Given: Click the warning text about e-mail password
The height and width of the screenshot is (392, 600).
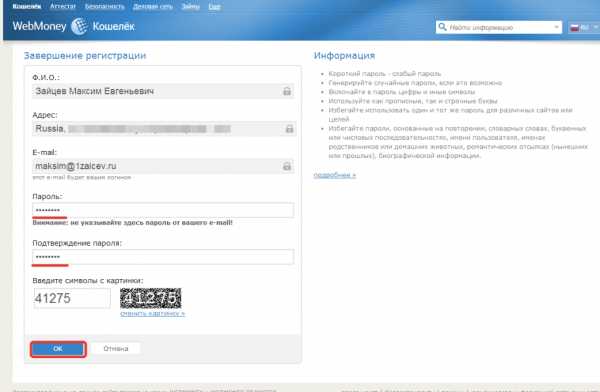Looking at the screenshot, I should coord(132,222).
